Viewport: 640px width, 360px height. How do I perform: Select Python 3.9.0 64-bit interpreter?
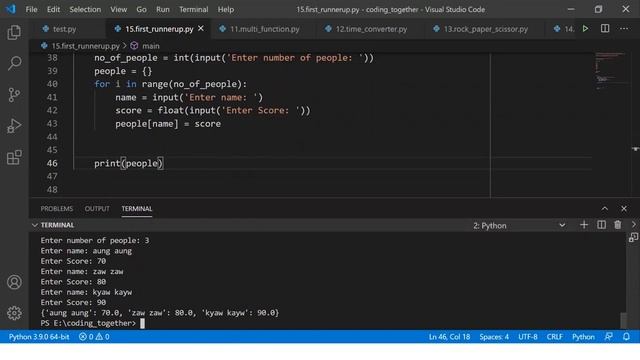click(x=39, y=337)
